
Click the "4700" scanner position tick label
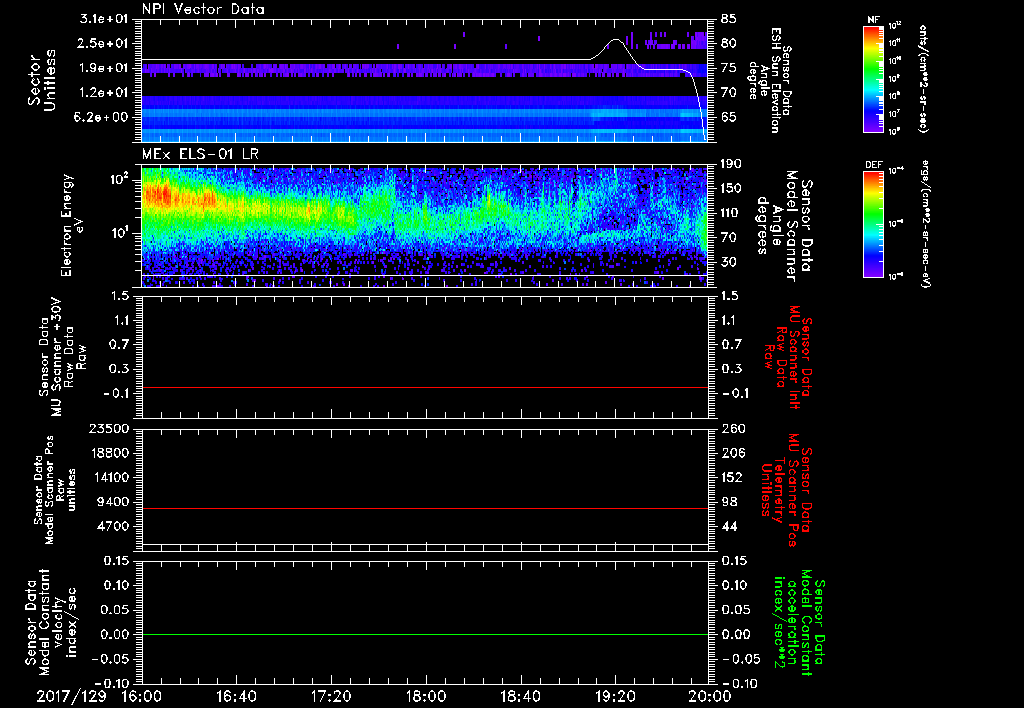point(114,526)
